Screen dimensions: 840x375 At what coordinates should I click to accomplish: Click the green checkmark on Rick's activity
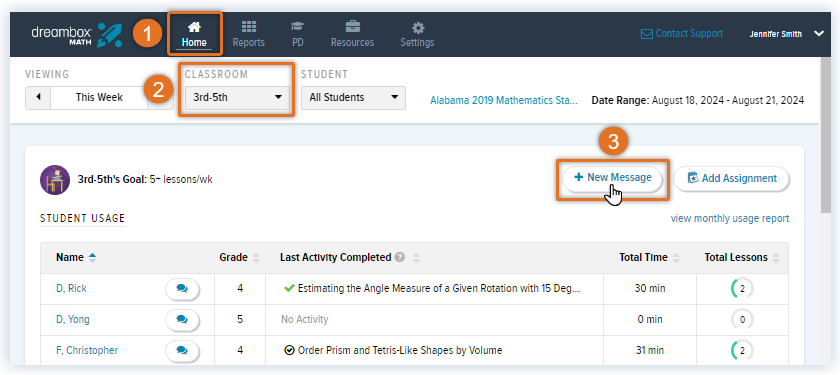289,288
